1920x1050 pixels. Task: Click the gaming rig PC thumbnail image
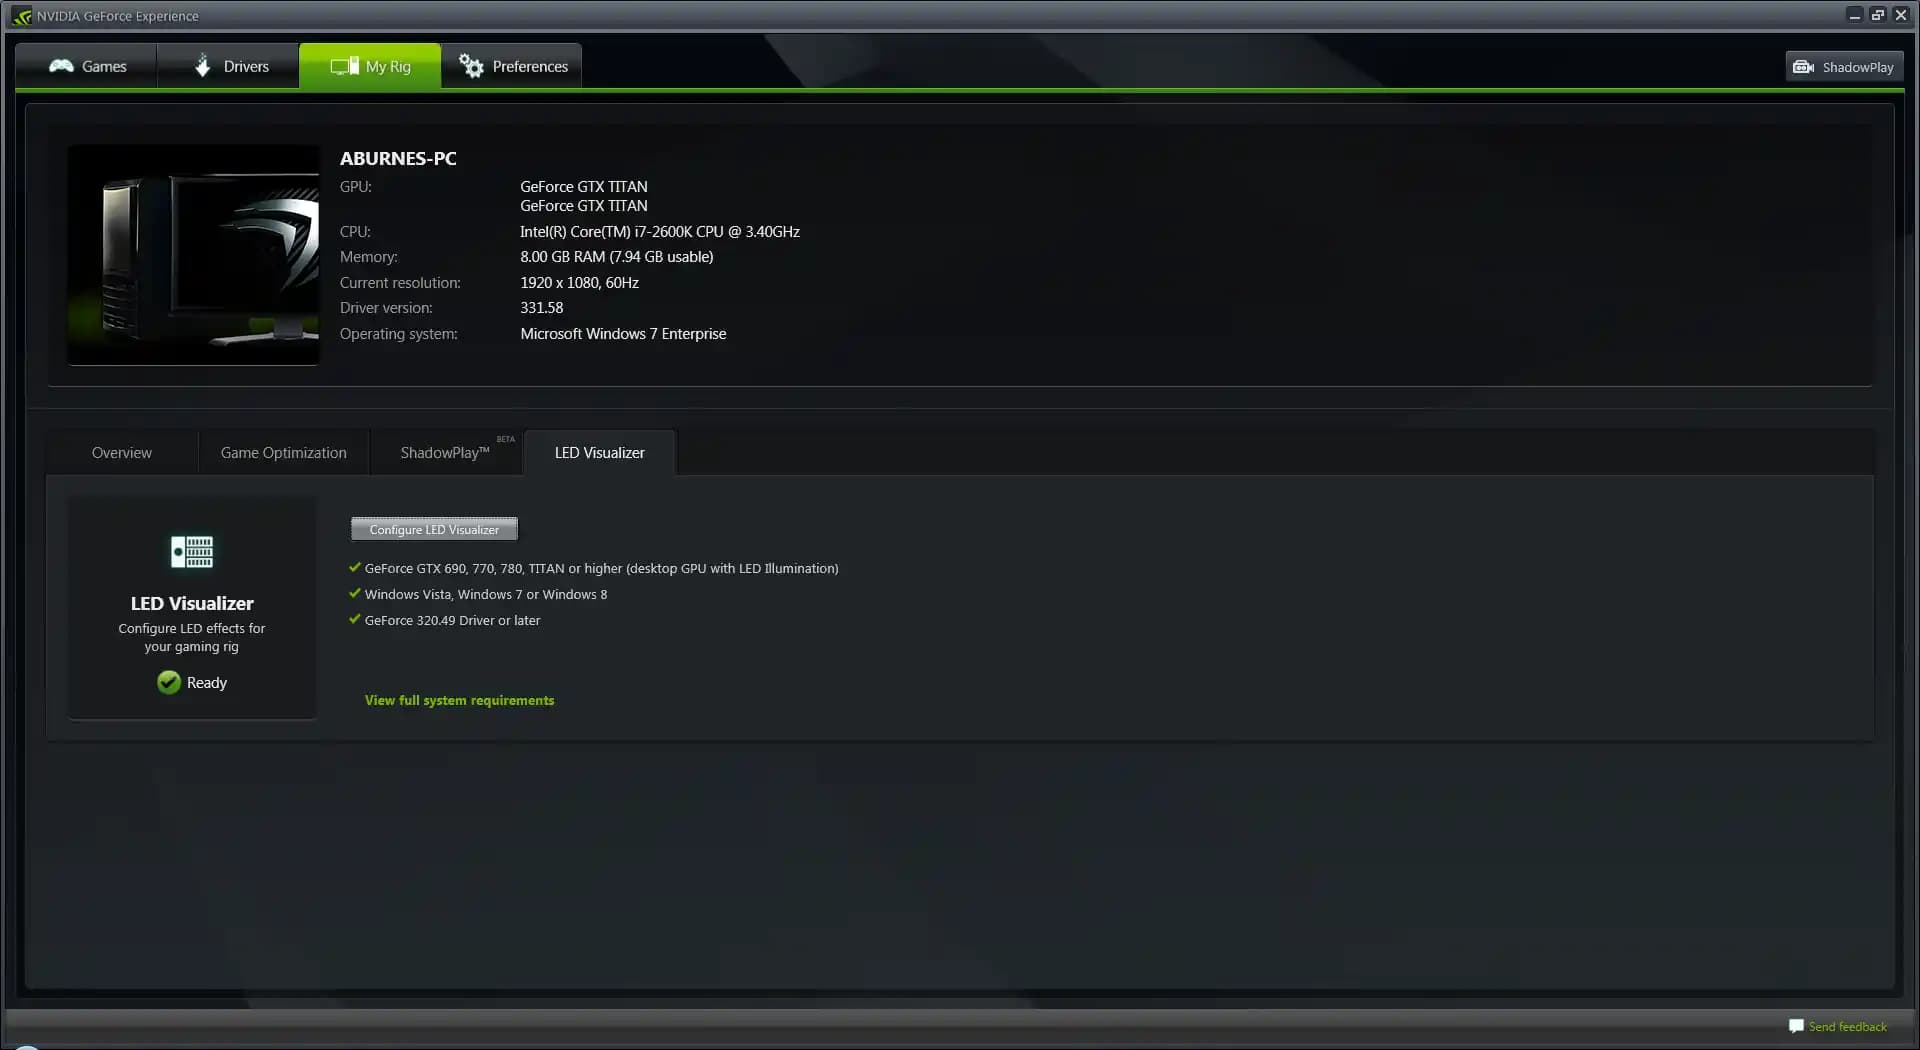194,255
